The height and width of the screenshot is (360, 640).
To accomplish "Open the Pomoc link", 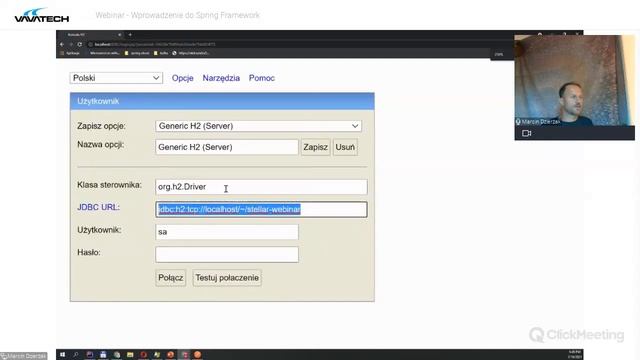I will tap(262, 78).
